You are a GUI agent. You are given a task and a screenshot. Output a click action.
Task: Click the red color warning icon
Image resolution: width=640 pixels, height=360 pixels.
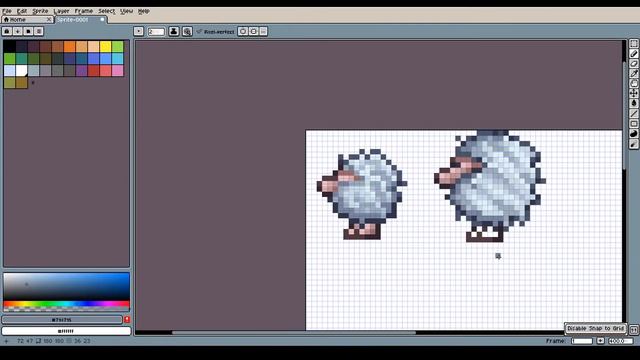click(x=127, y=320)
